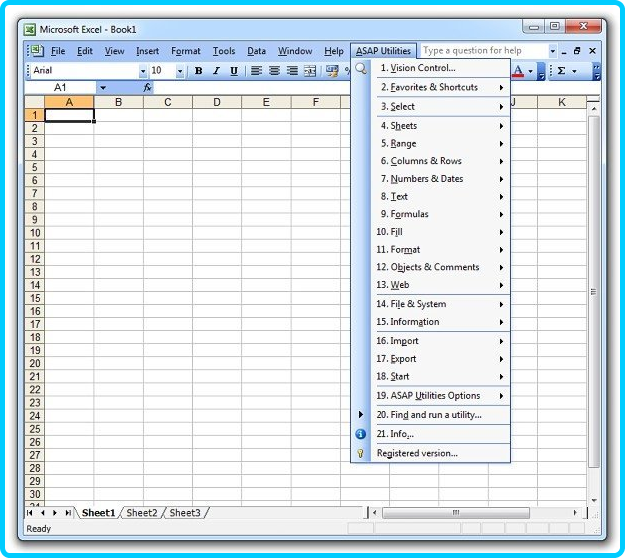Click the AutoSum sigma icon

coord(561,71)
